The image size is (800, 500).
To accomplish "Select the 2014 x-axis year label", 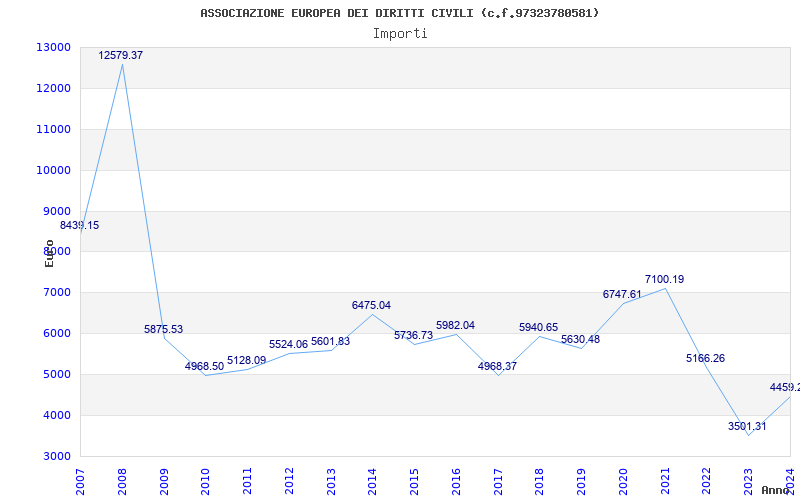I will (x=372, y=482).
